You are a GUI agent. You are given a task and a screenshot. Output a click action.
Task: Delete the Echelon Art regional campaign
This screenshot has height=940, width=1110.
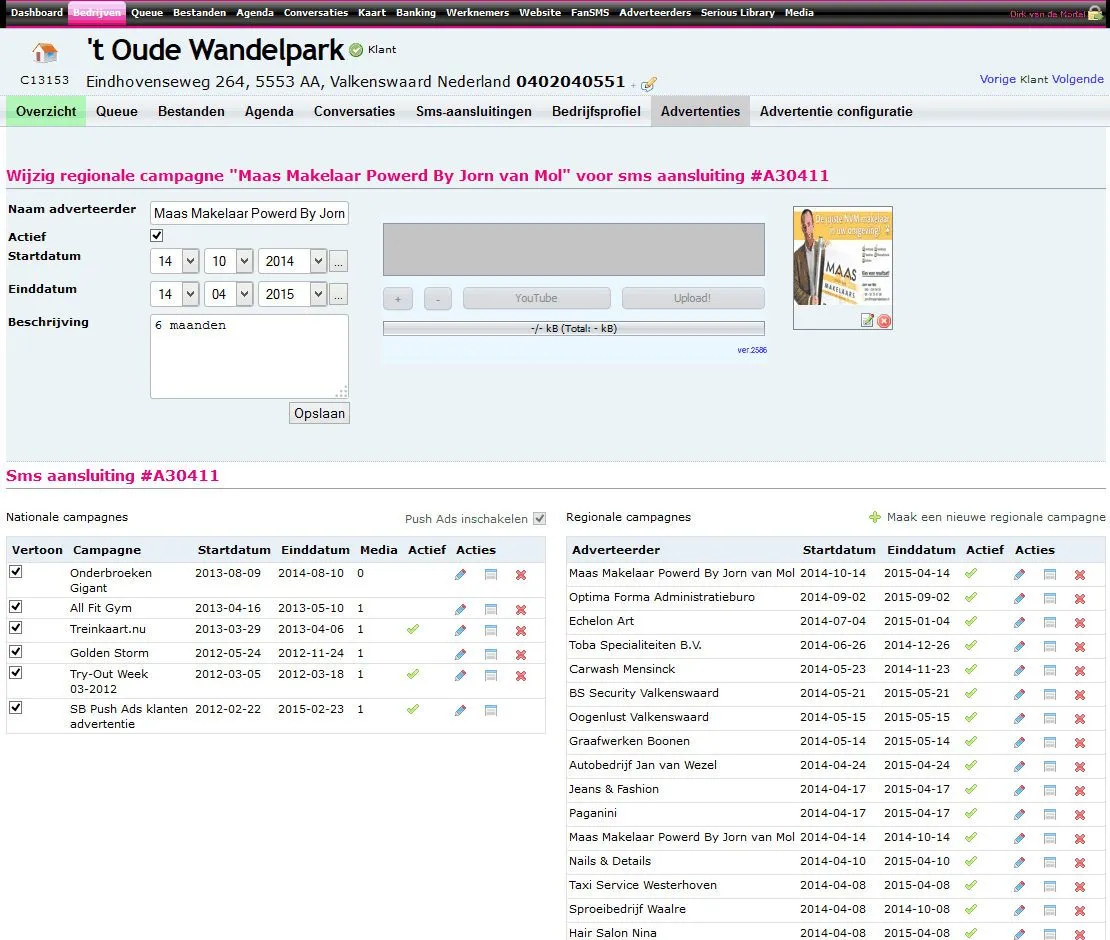click(1080, 623)
